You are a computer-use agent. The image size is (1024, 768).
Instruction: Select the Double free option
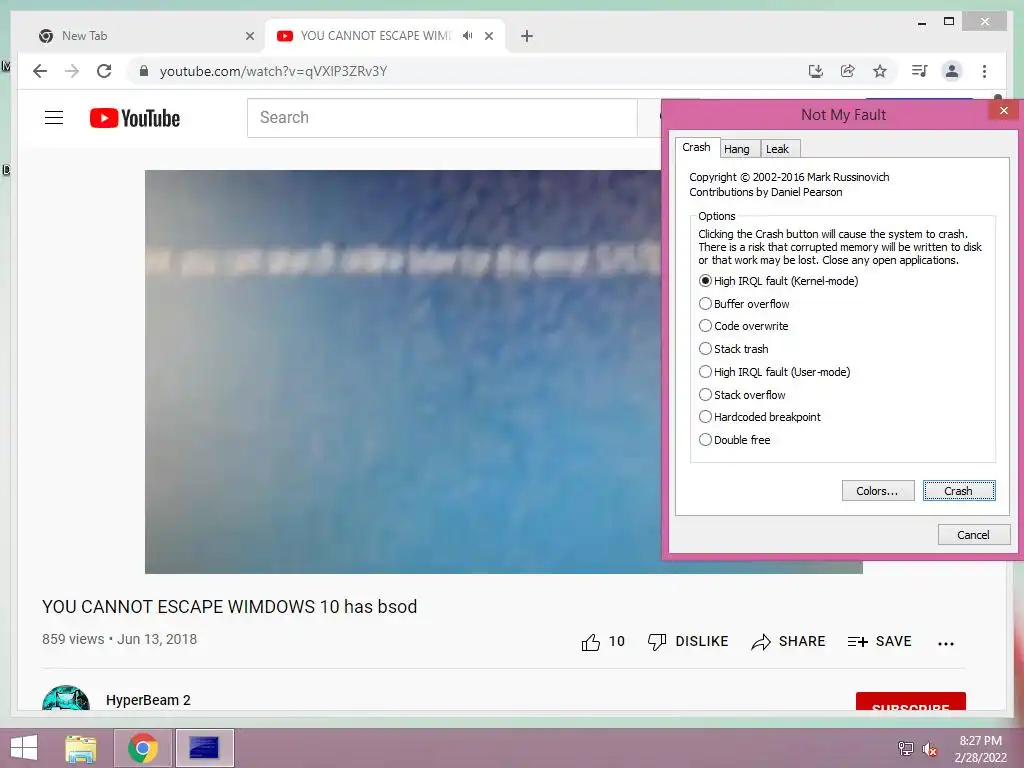735,440
